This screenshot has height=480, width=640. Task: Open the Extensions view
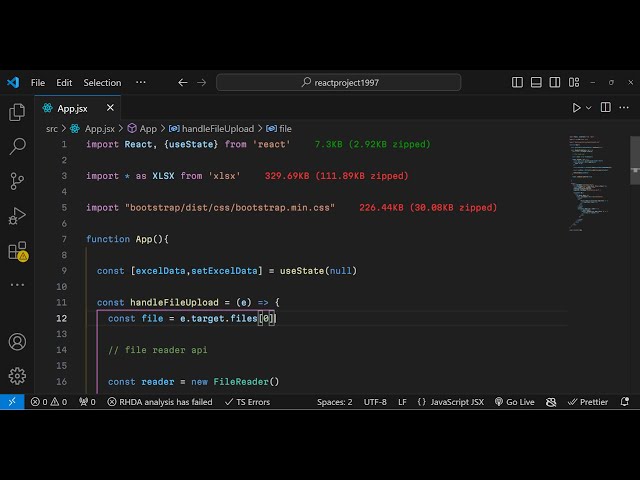click(x=17, y=251)
